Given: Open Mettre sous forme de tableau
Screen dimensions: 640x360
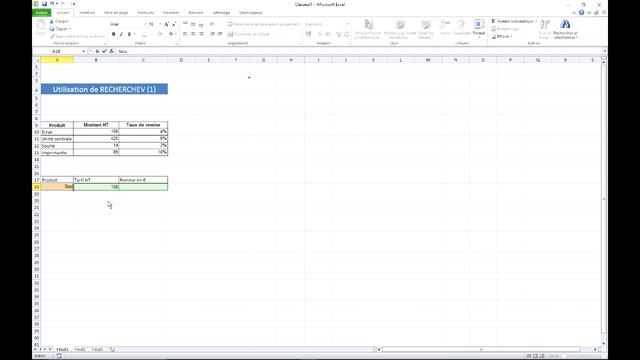Looking at the screenshot, I should (400, 29).
